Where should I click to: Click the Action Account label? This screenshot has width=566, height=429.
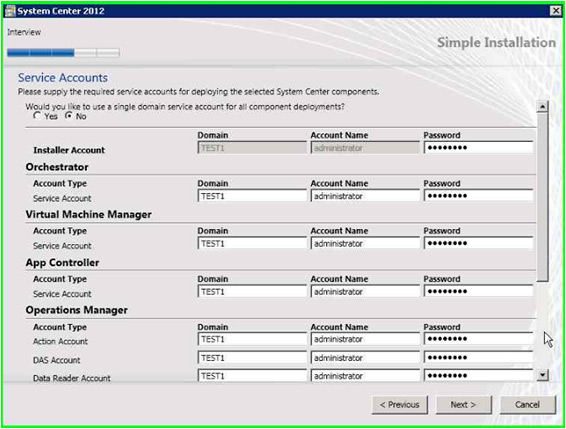(60, 341)
